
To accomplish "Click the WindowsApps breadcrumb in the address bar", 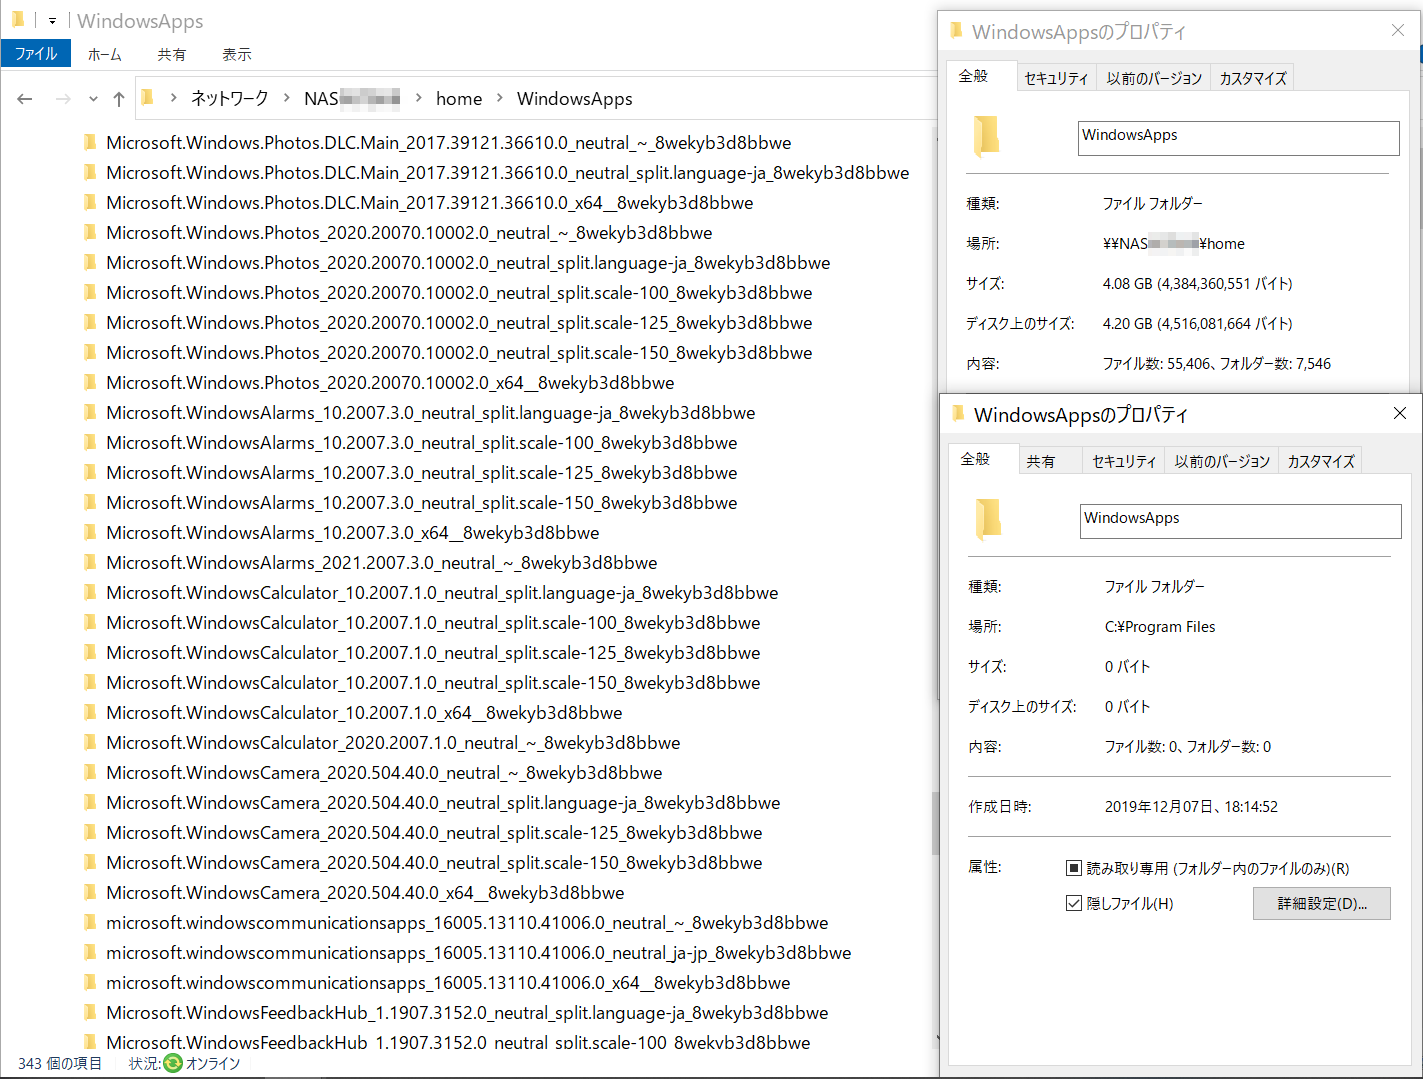I will [575, 98].
